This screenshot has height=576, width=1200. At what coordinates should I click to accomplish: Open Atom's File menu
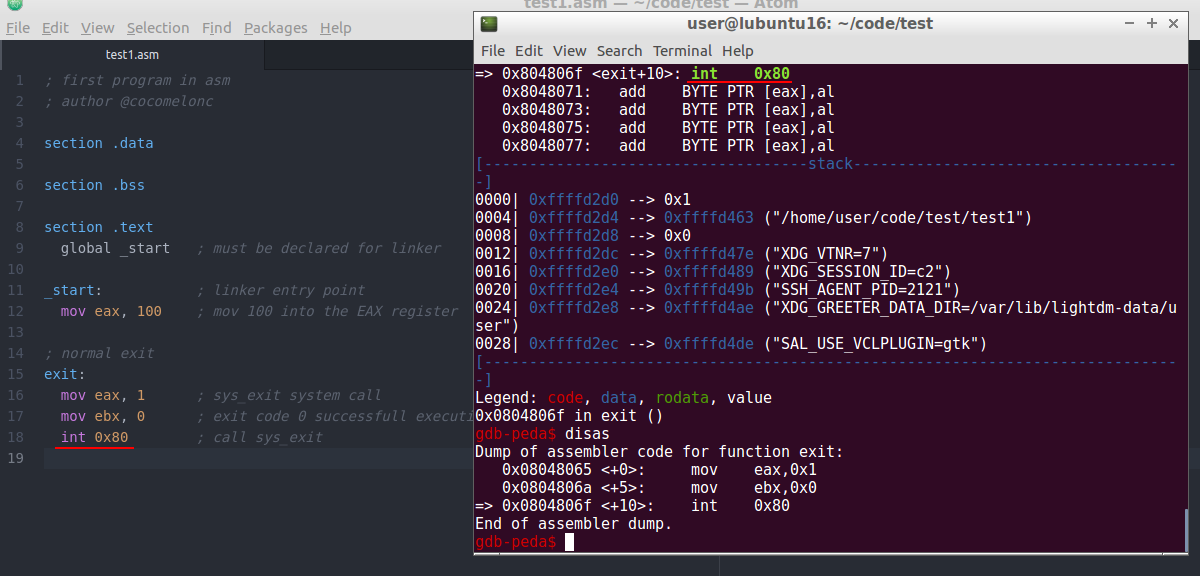18,28
